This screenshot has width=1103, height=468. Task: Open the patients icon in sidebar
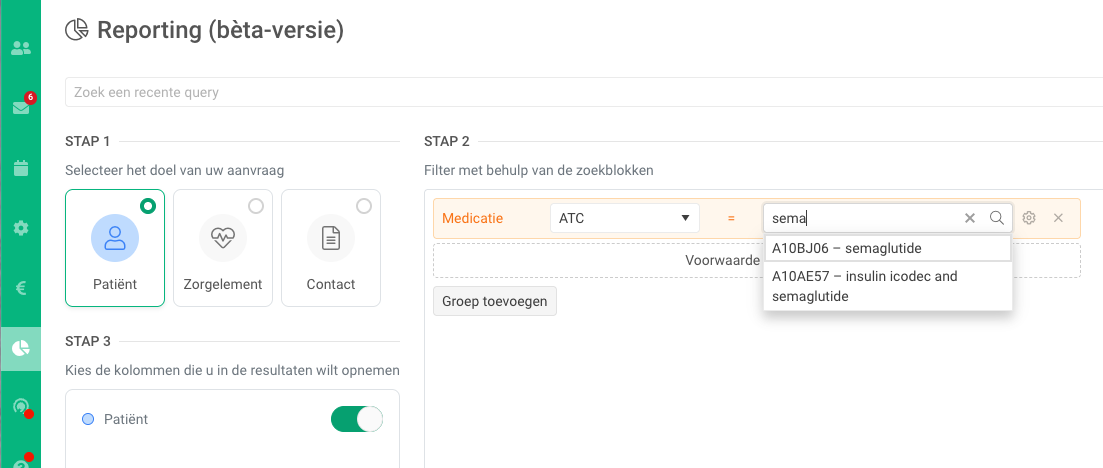click(20, 48)
